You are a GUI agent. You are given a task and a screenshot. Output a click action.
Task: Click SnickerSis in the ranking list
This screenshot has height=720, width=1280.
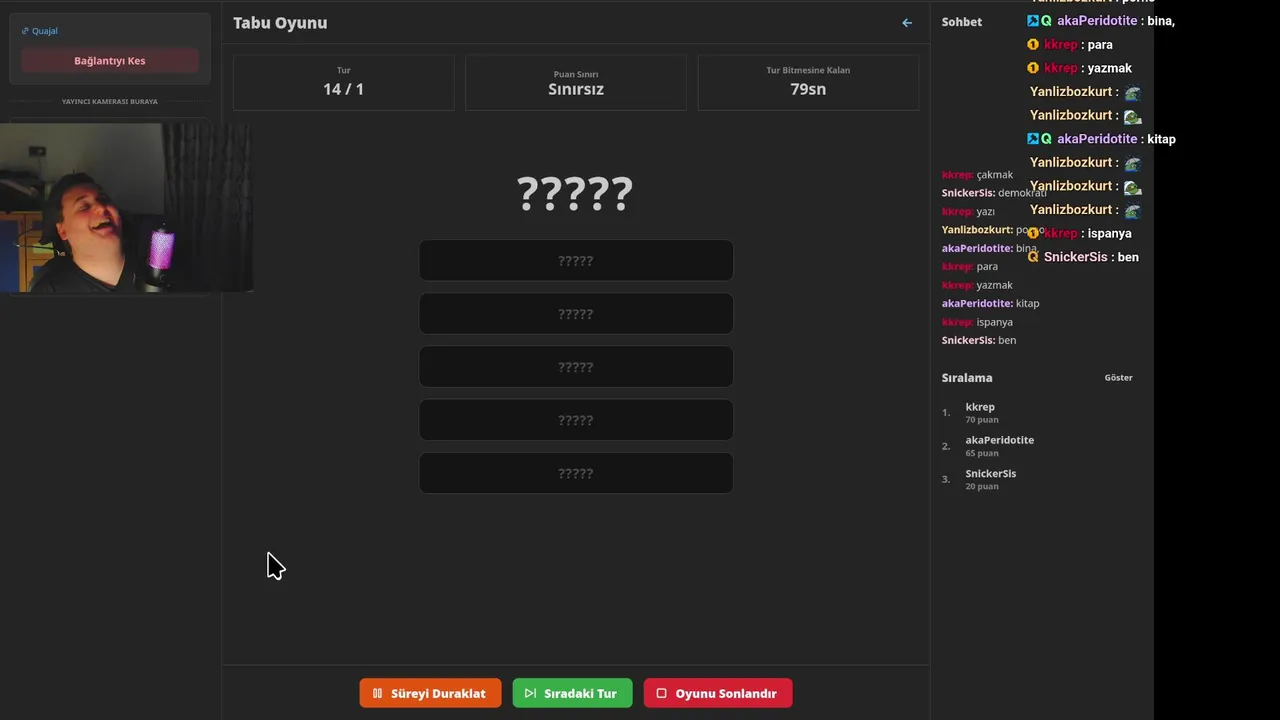point(991,474)
